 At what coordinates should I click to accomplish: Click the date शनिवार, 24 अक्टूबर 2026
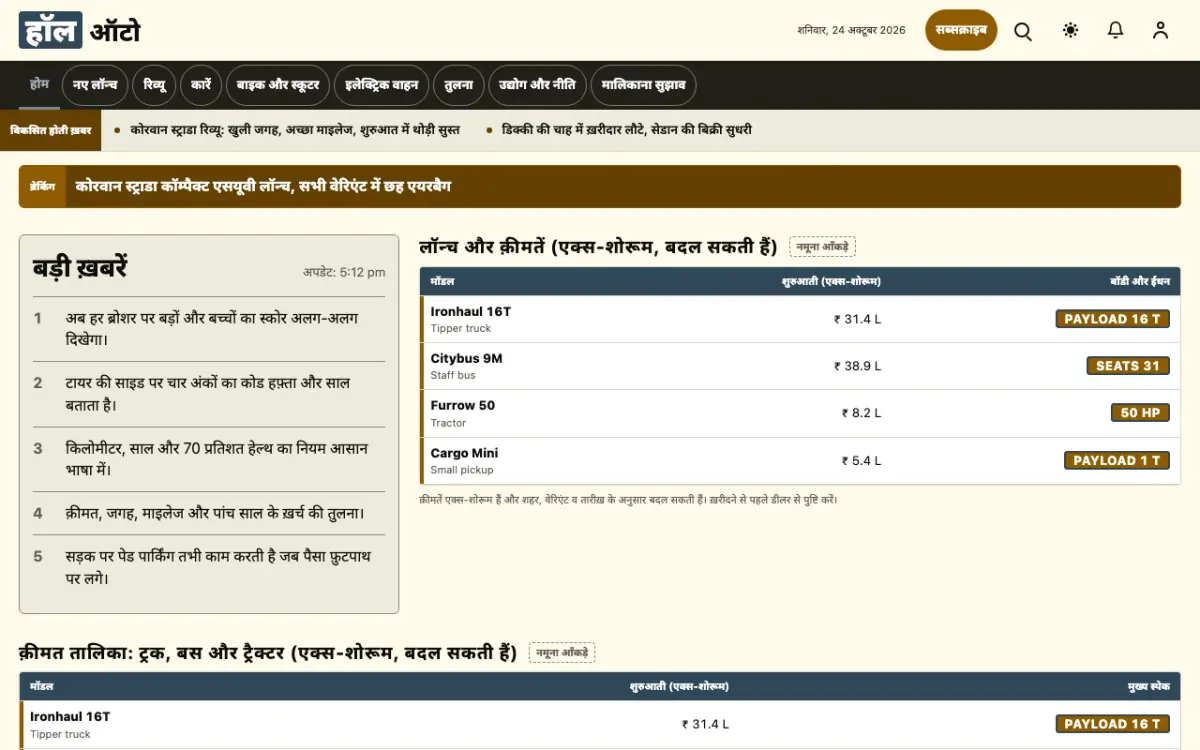coord(852,30)
